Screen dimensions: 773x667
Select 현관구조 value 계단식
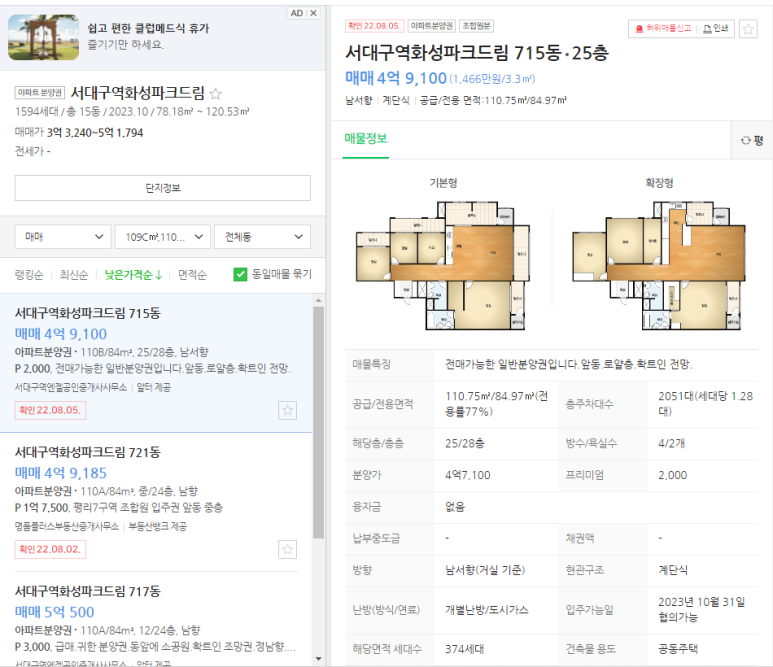[673, 570]
